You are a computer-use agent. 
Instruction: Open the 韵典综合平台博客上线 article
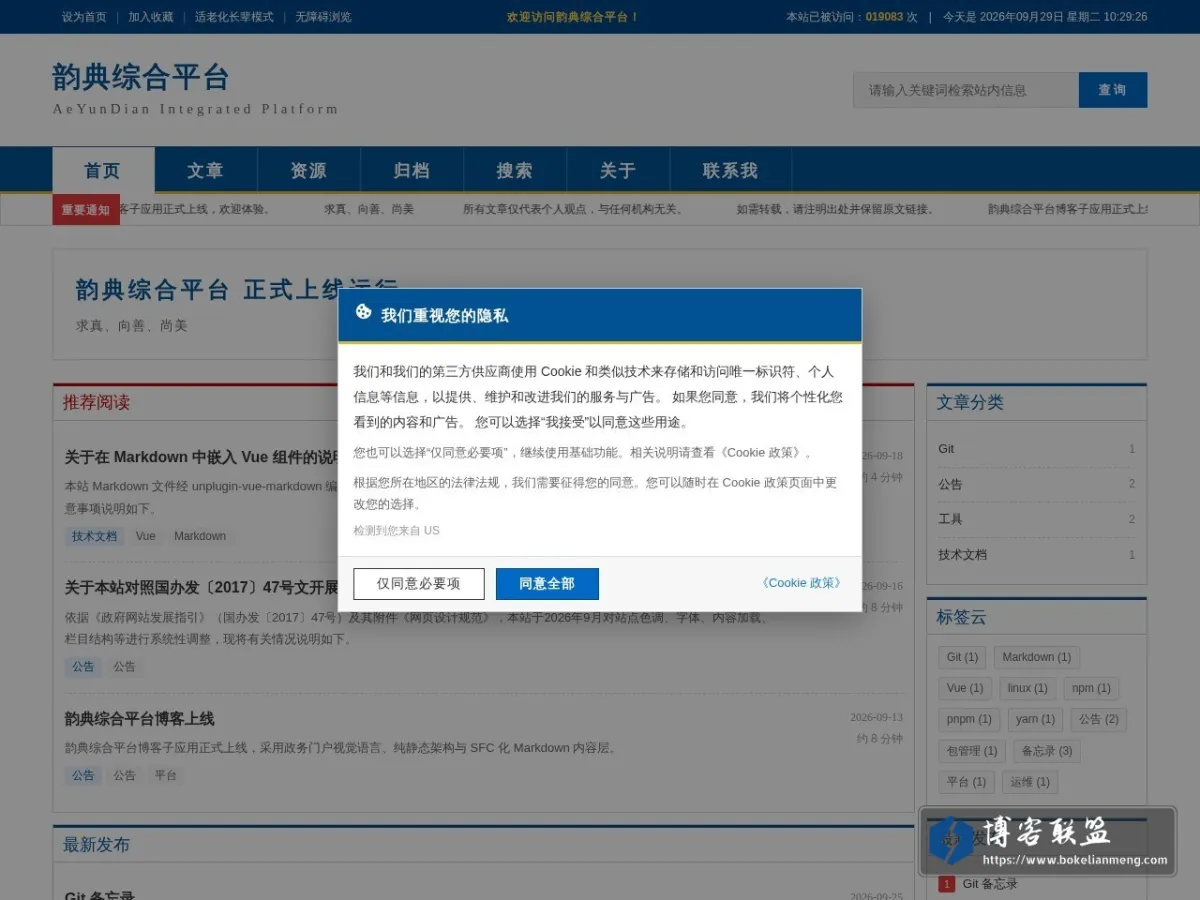140,719
